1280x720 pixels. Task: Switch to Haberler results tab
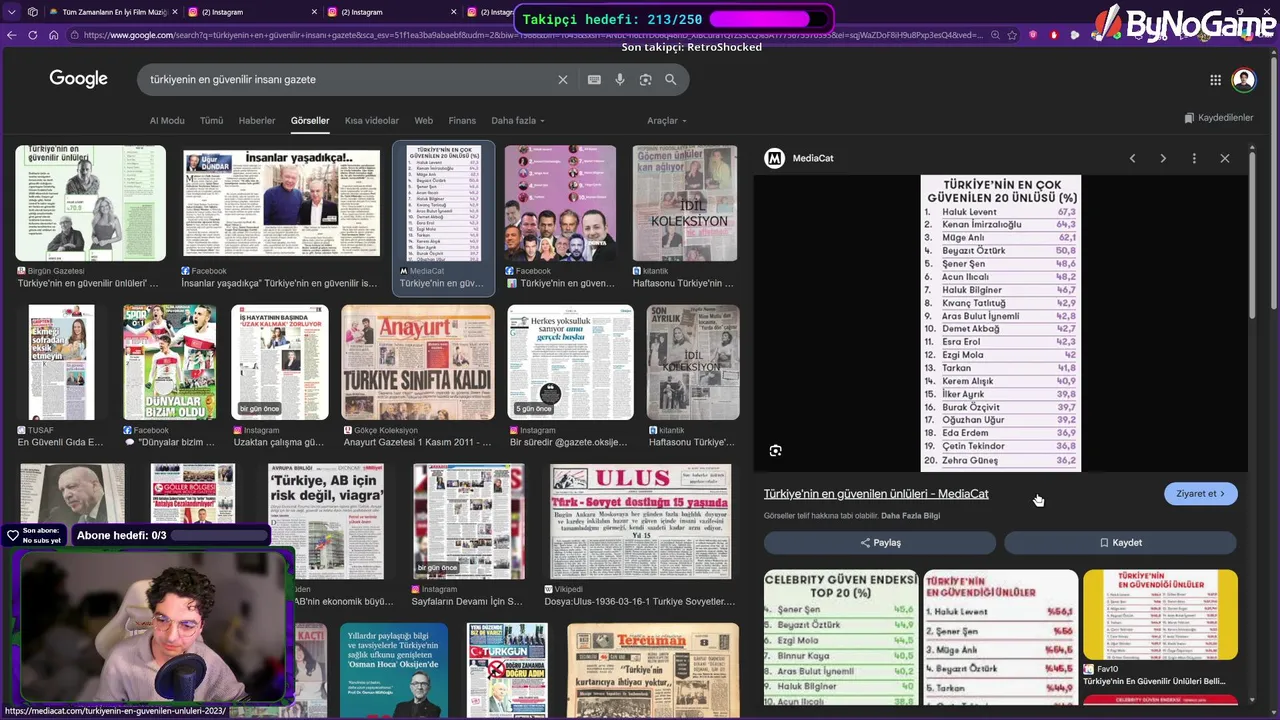click(257, 120)
